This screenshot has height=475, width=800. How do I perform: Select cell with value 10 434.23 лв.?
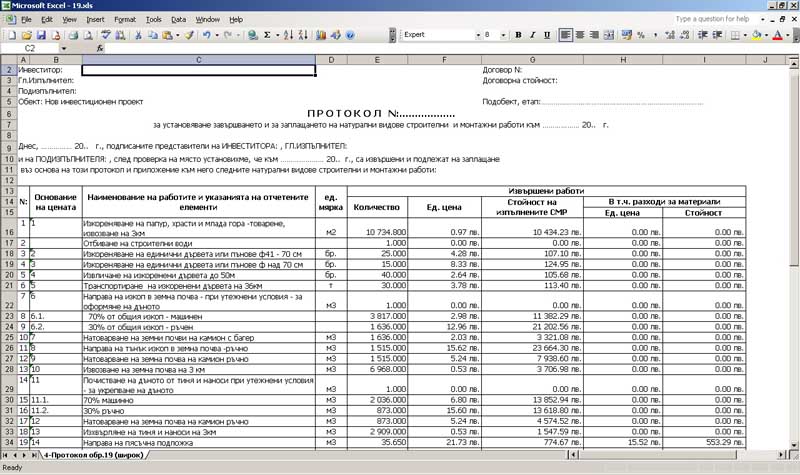[532, 228]
